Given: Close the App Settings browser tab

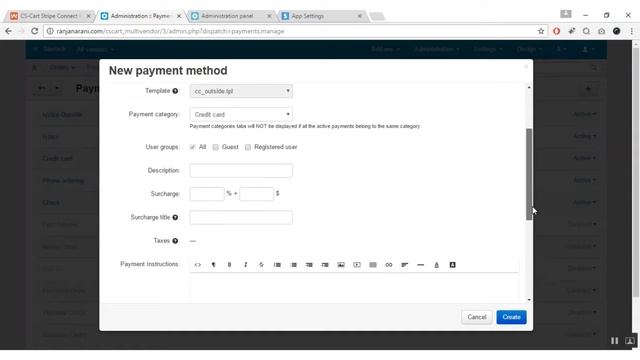Looking at the screenshot, I should coord(360,16).
